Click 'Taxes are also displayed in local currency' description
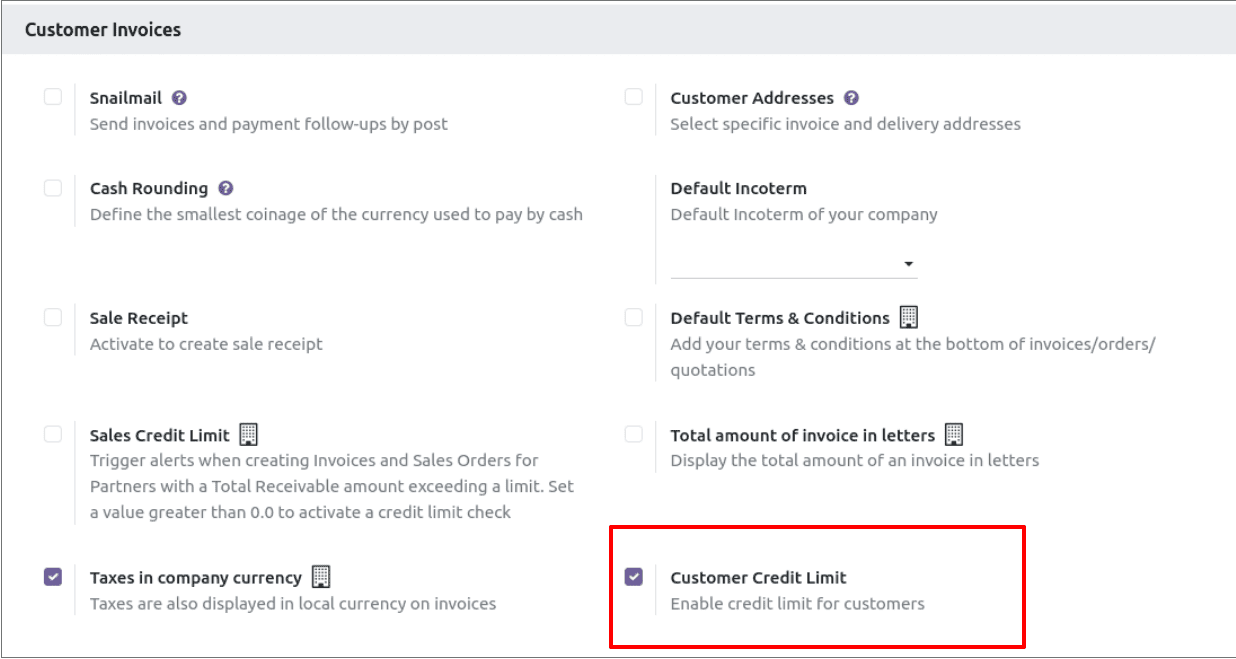 (x=293, y=603)
